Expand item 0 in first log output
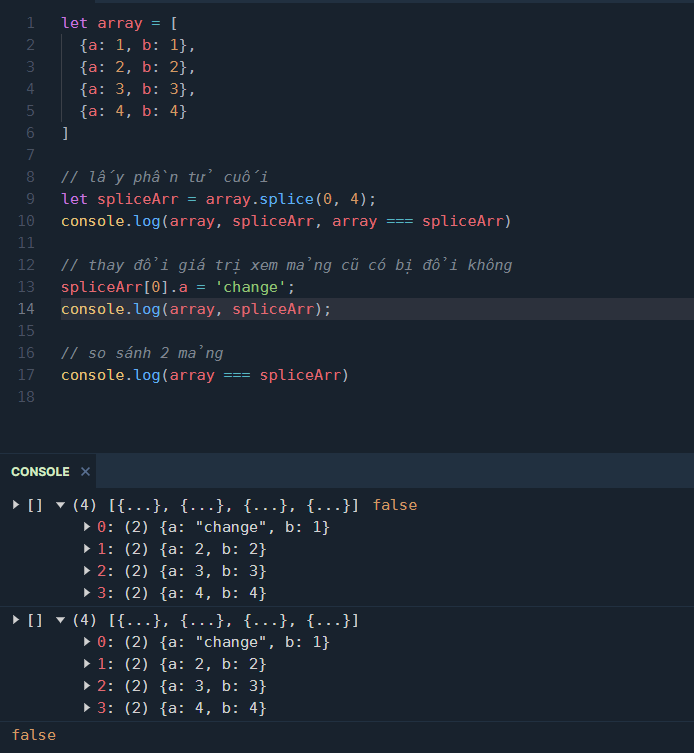 point(87,527)
